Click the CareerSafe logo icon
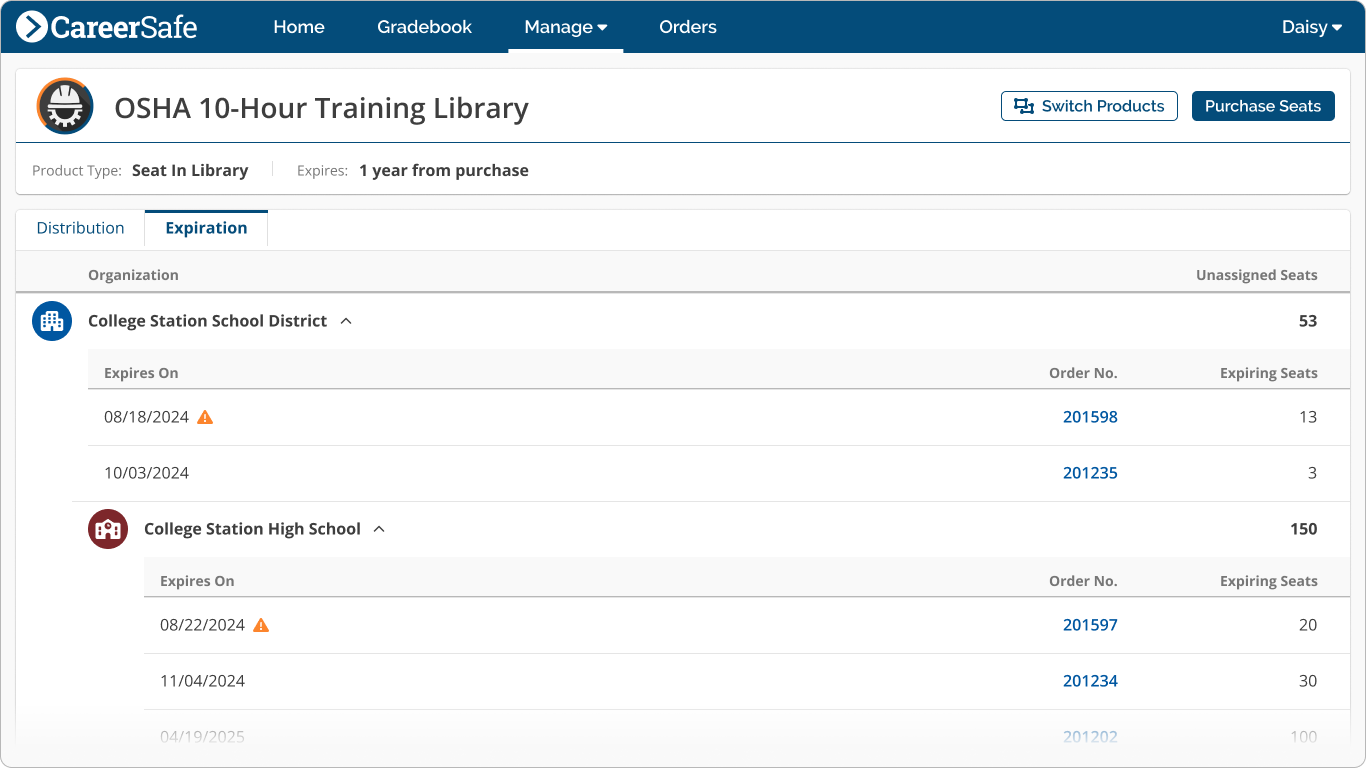 [x=34, y=26]
